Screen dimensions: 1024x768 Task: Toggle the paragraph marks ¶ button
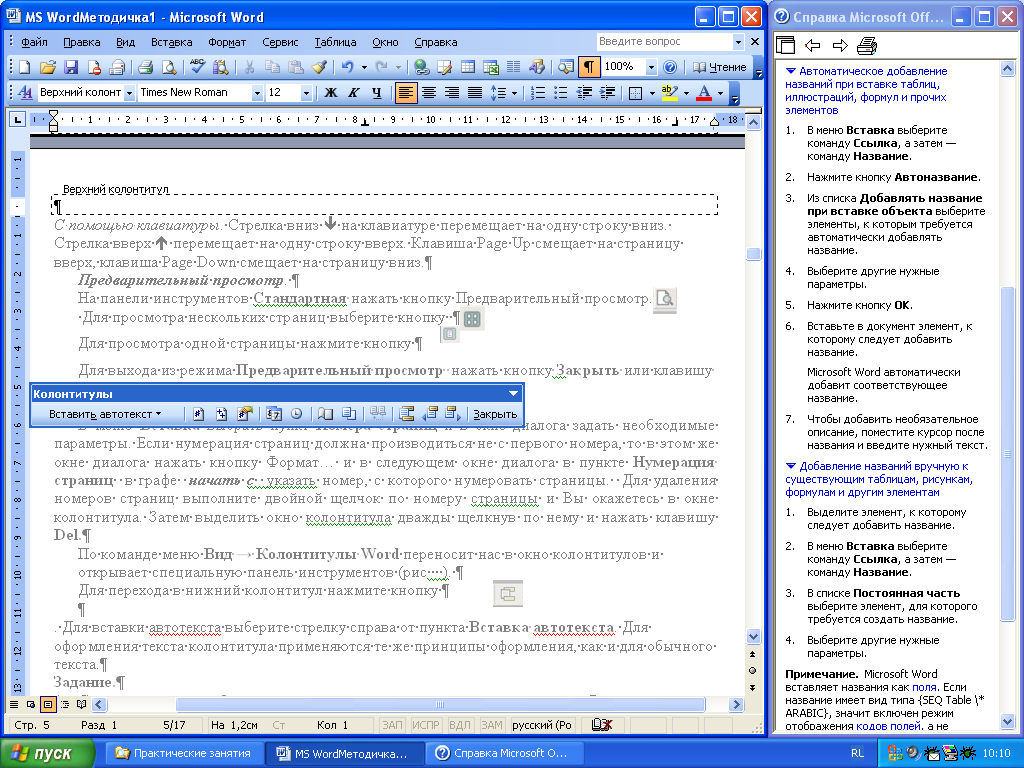(x=589, y=67)
